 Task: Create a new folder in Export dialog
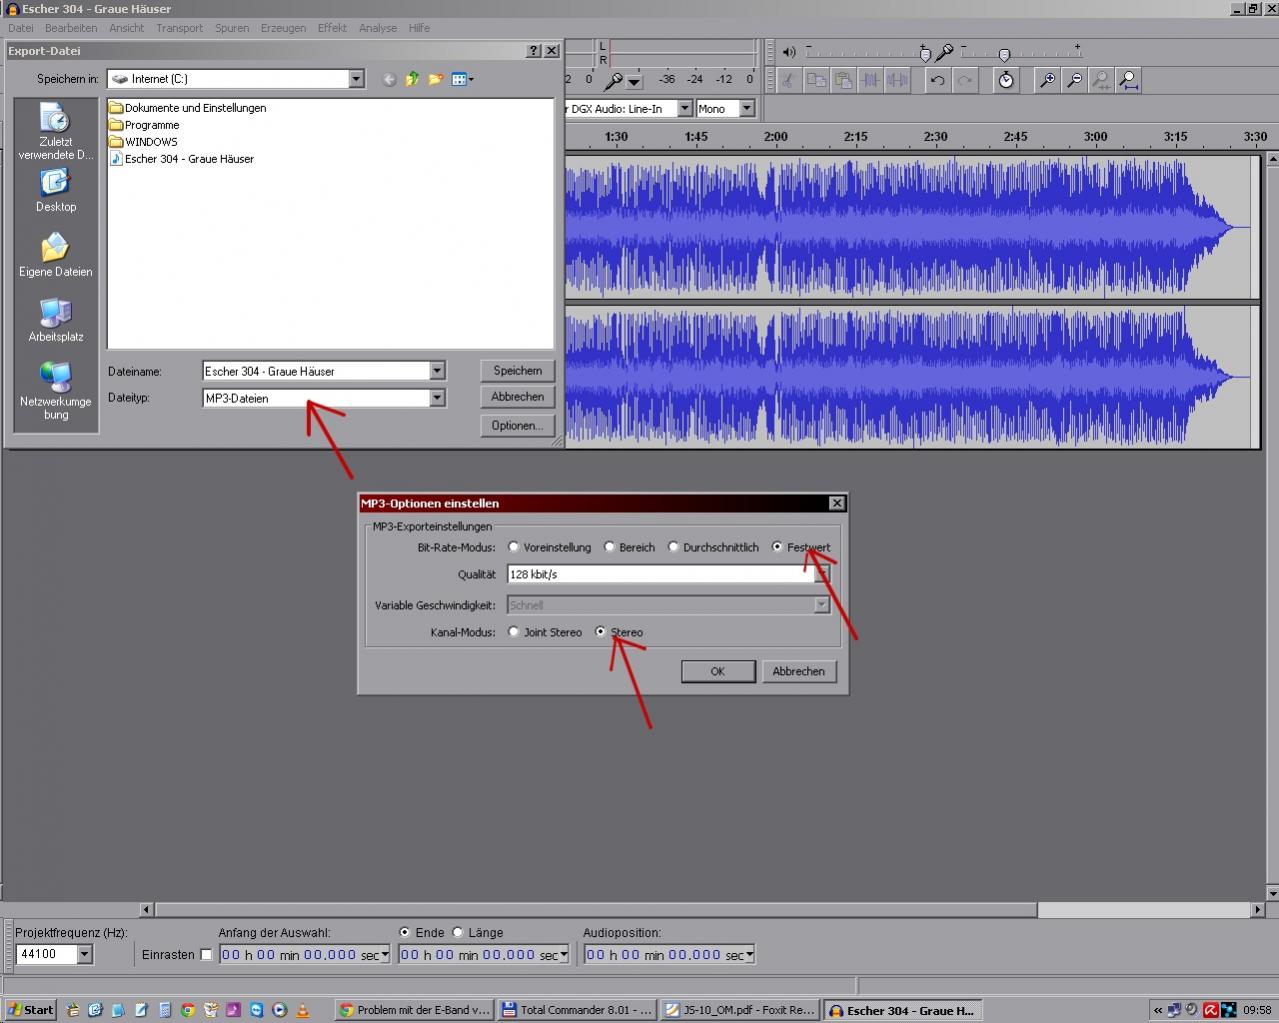point(436,79)
